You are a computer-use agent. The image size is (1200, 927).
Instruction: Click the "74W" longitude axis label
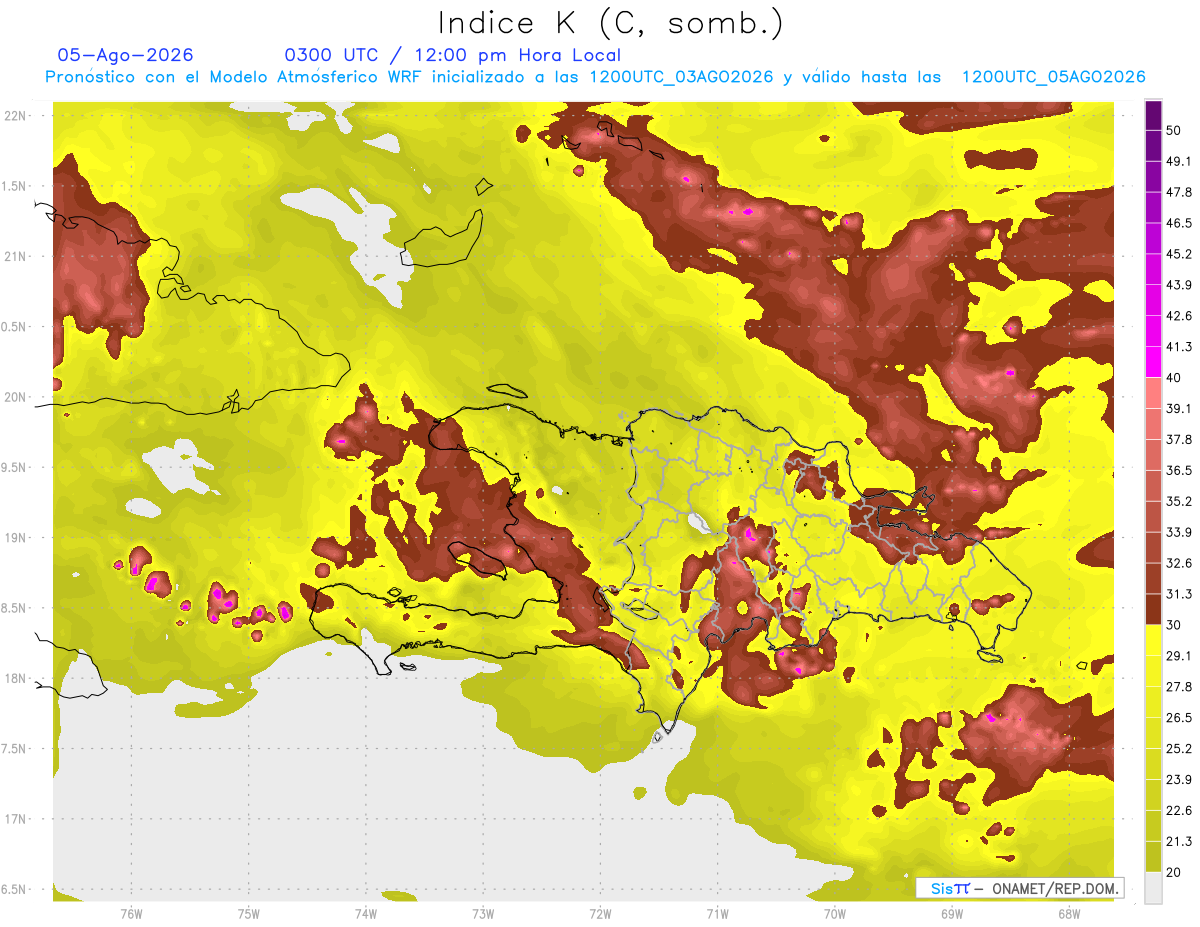point(366,913)
